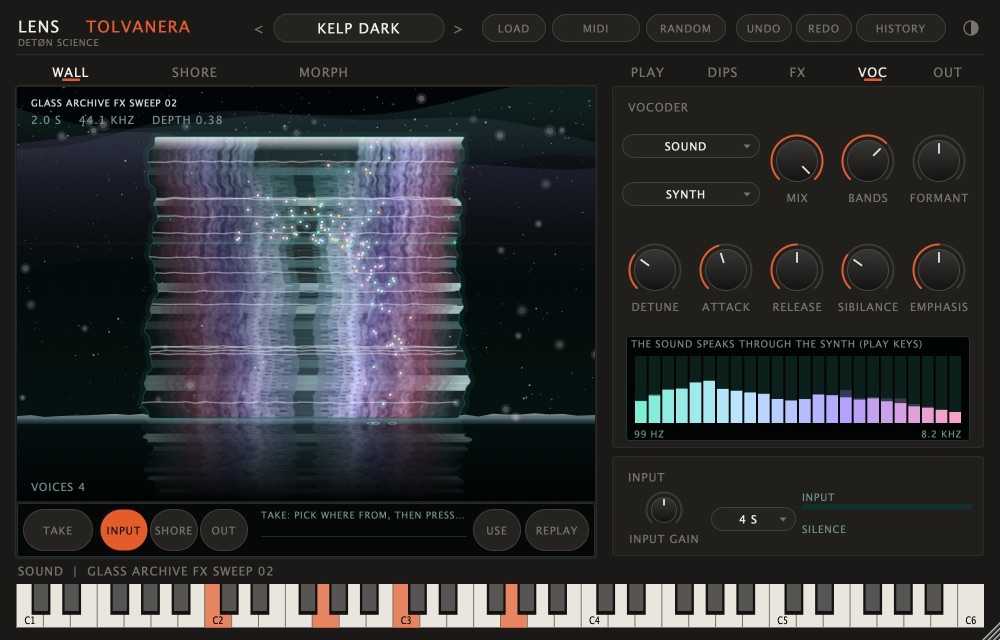Switch to the MORPH tab
1000x640 pixels.
[323, 72]
